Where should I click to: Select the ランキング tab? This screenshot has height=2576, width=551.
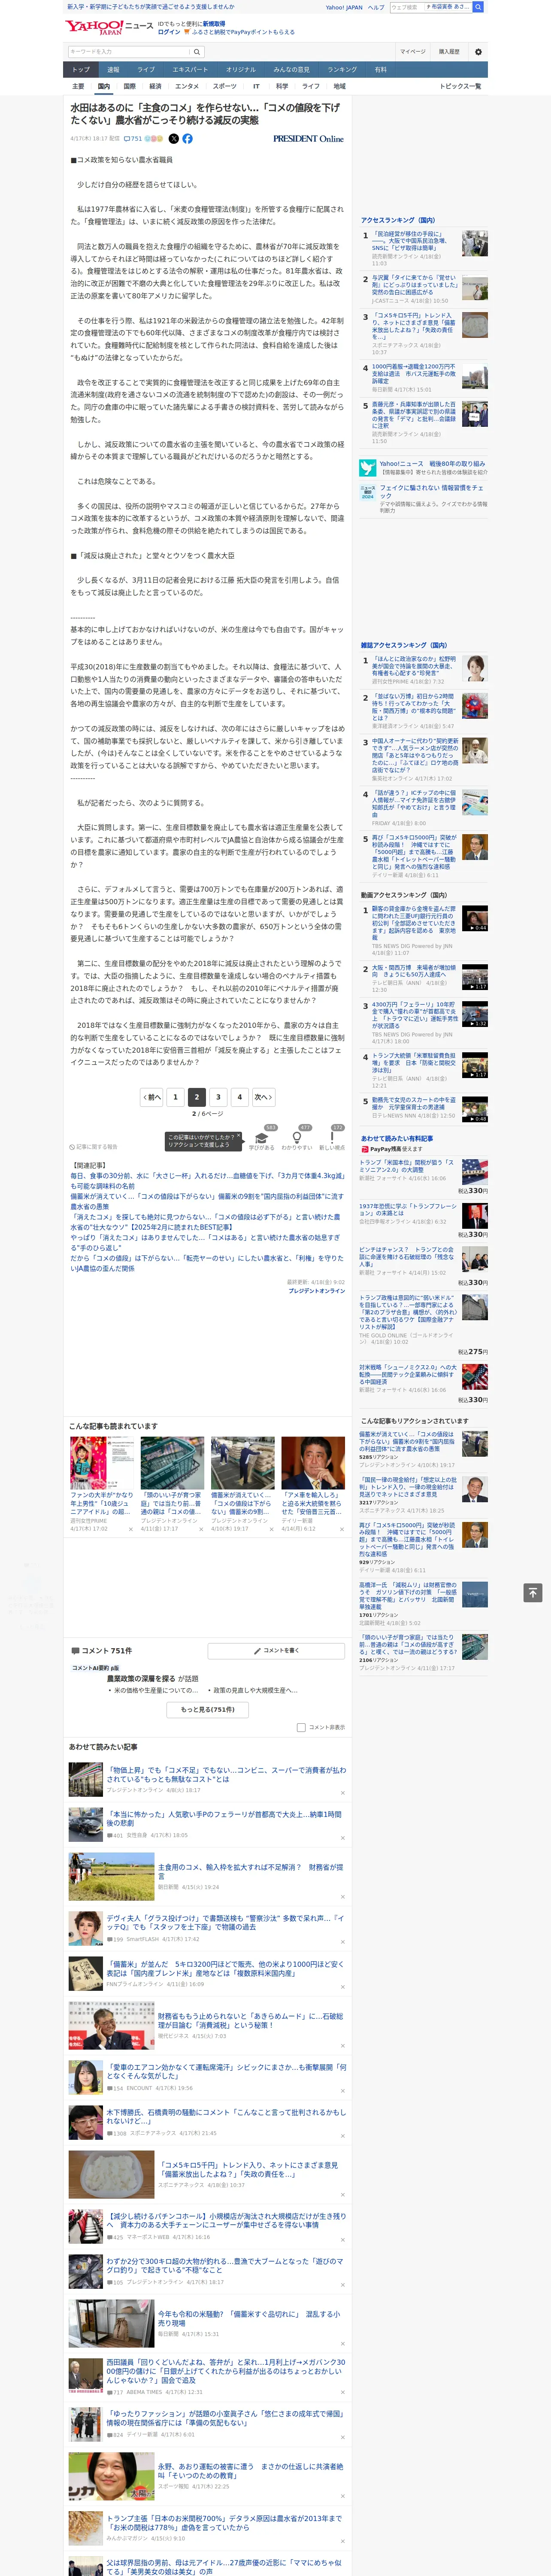tap(342, 70)
